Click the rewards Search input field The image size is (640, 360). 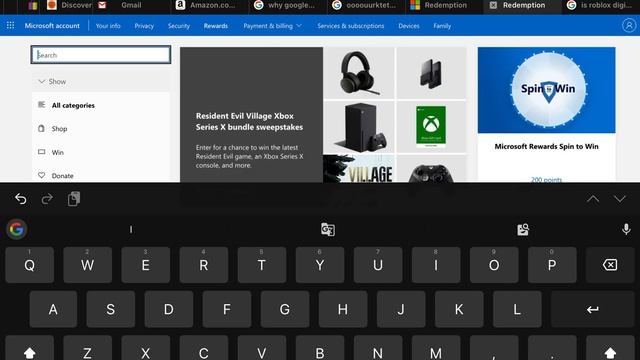[101, 55]
